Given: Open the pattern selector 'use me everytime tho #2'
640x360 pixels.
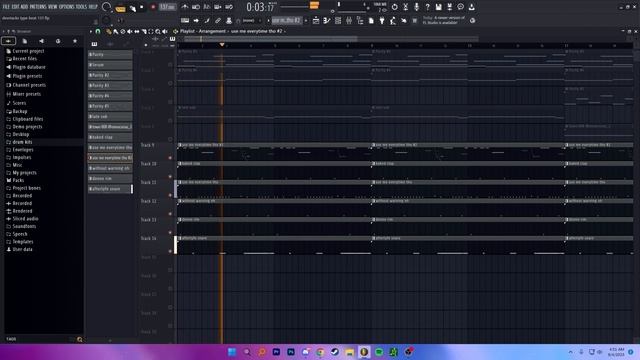Looking at the screenshot, I should 287,20.
